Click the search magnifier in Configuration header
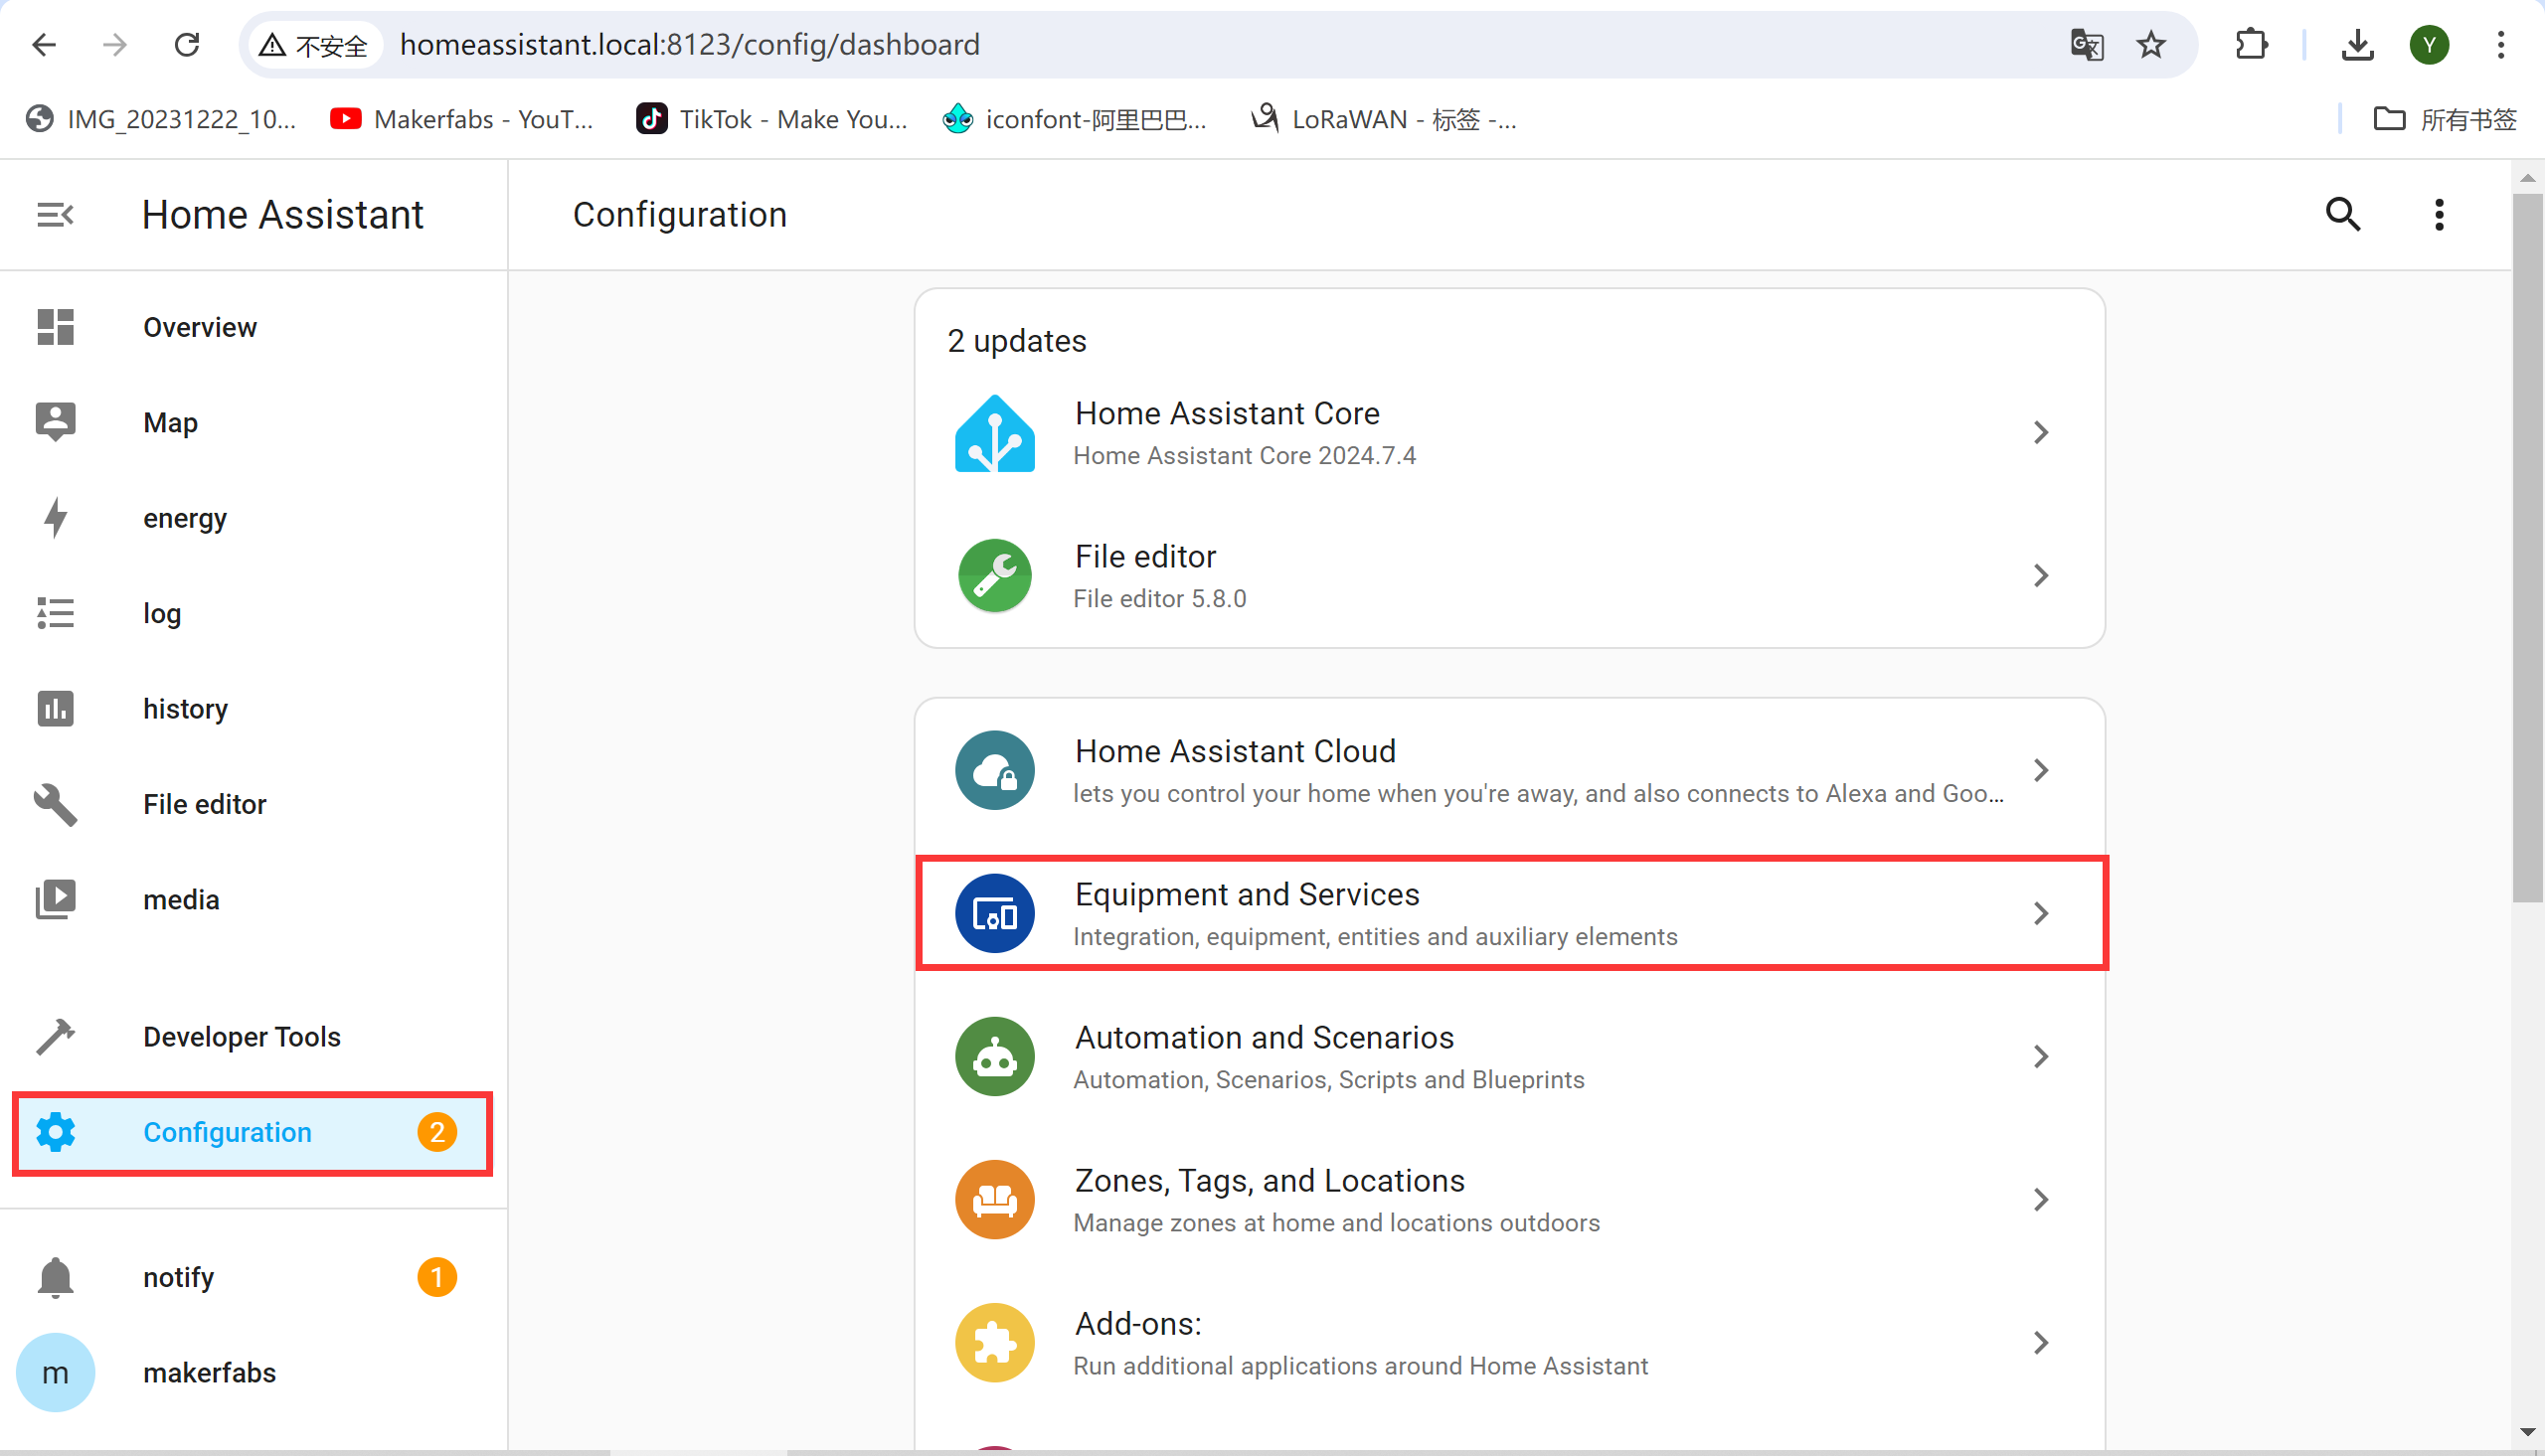The image size is (2545, 1456). [2343, 214]
